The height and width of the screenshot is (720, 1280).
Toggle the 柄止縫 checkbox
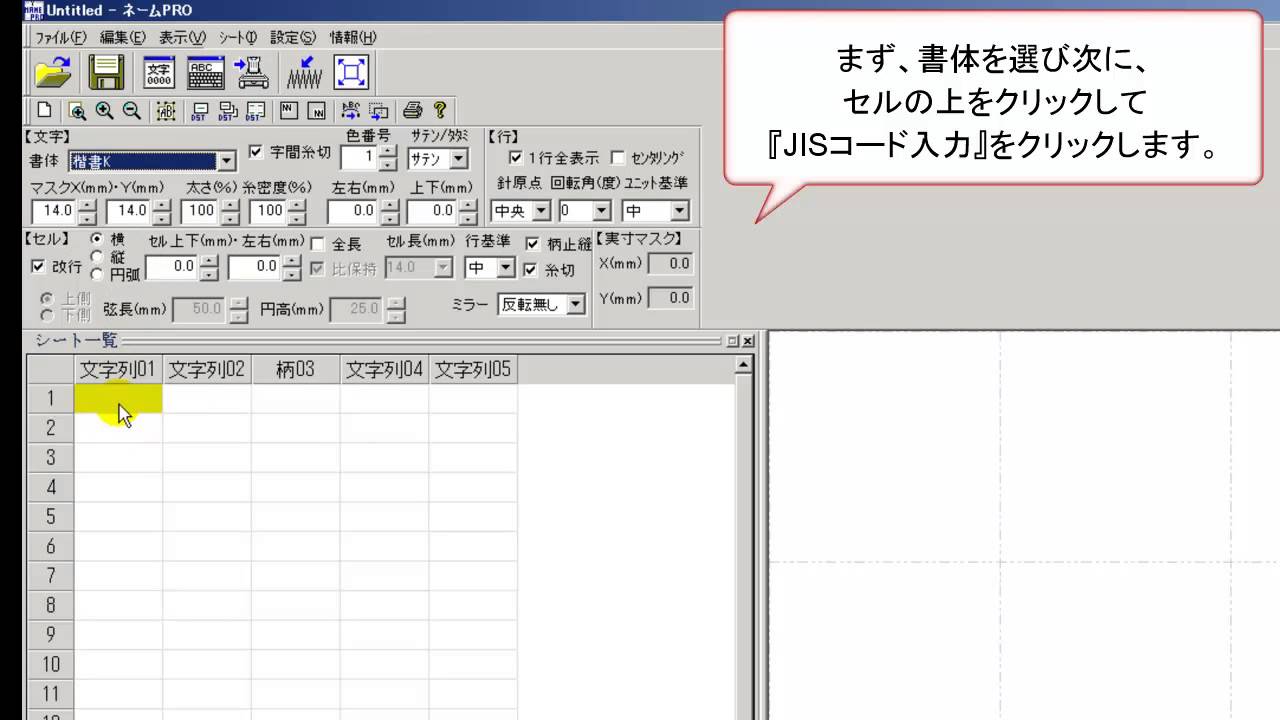532,243
